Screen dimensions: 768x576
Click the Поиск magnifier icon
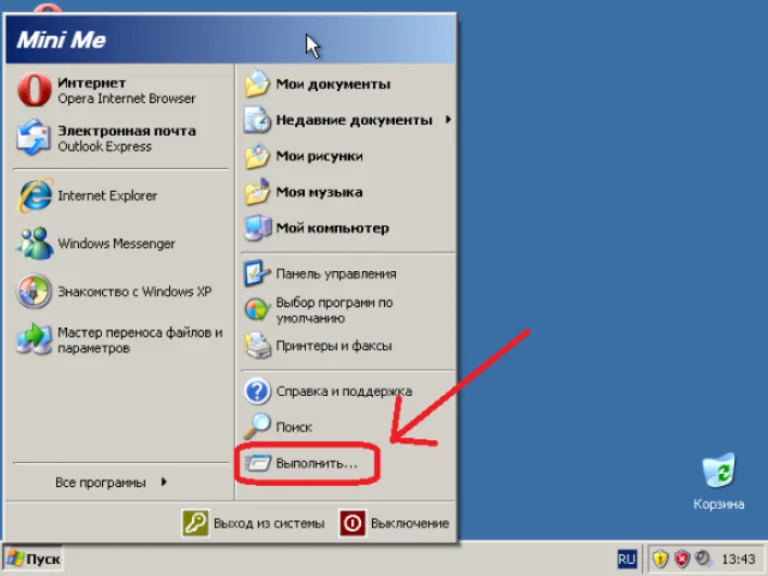coord(257,427)
